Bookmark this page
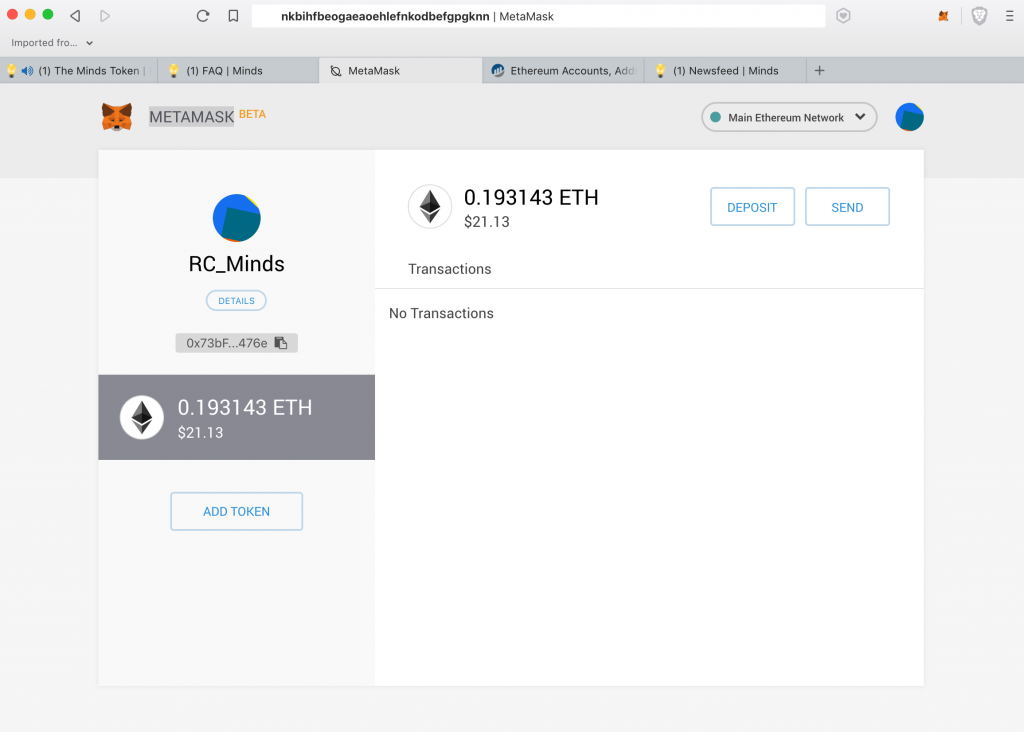 pyautogui.click(x=233, y=16)
